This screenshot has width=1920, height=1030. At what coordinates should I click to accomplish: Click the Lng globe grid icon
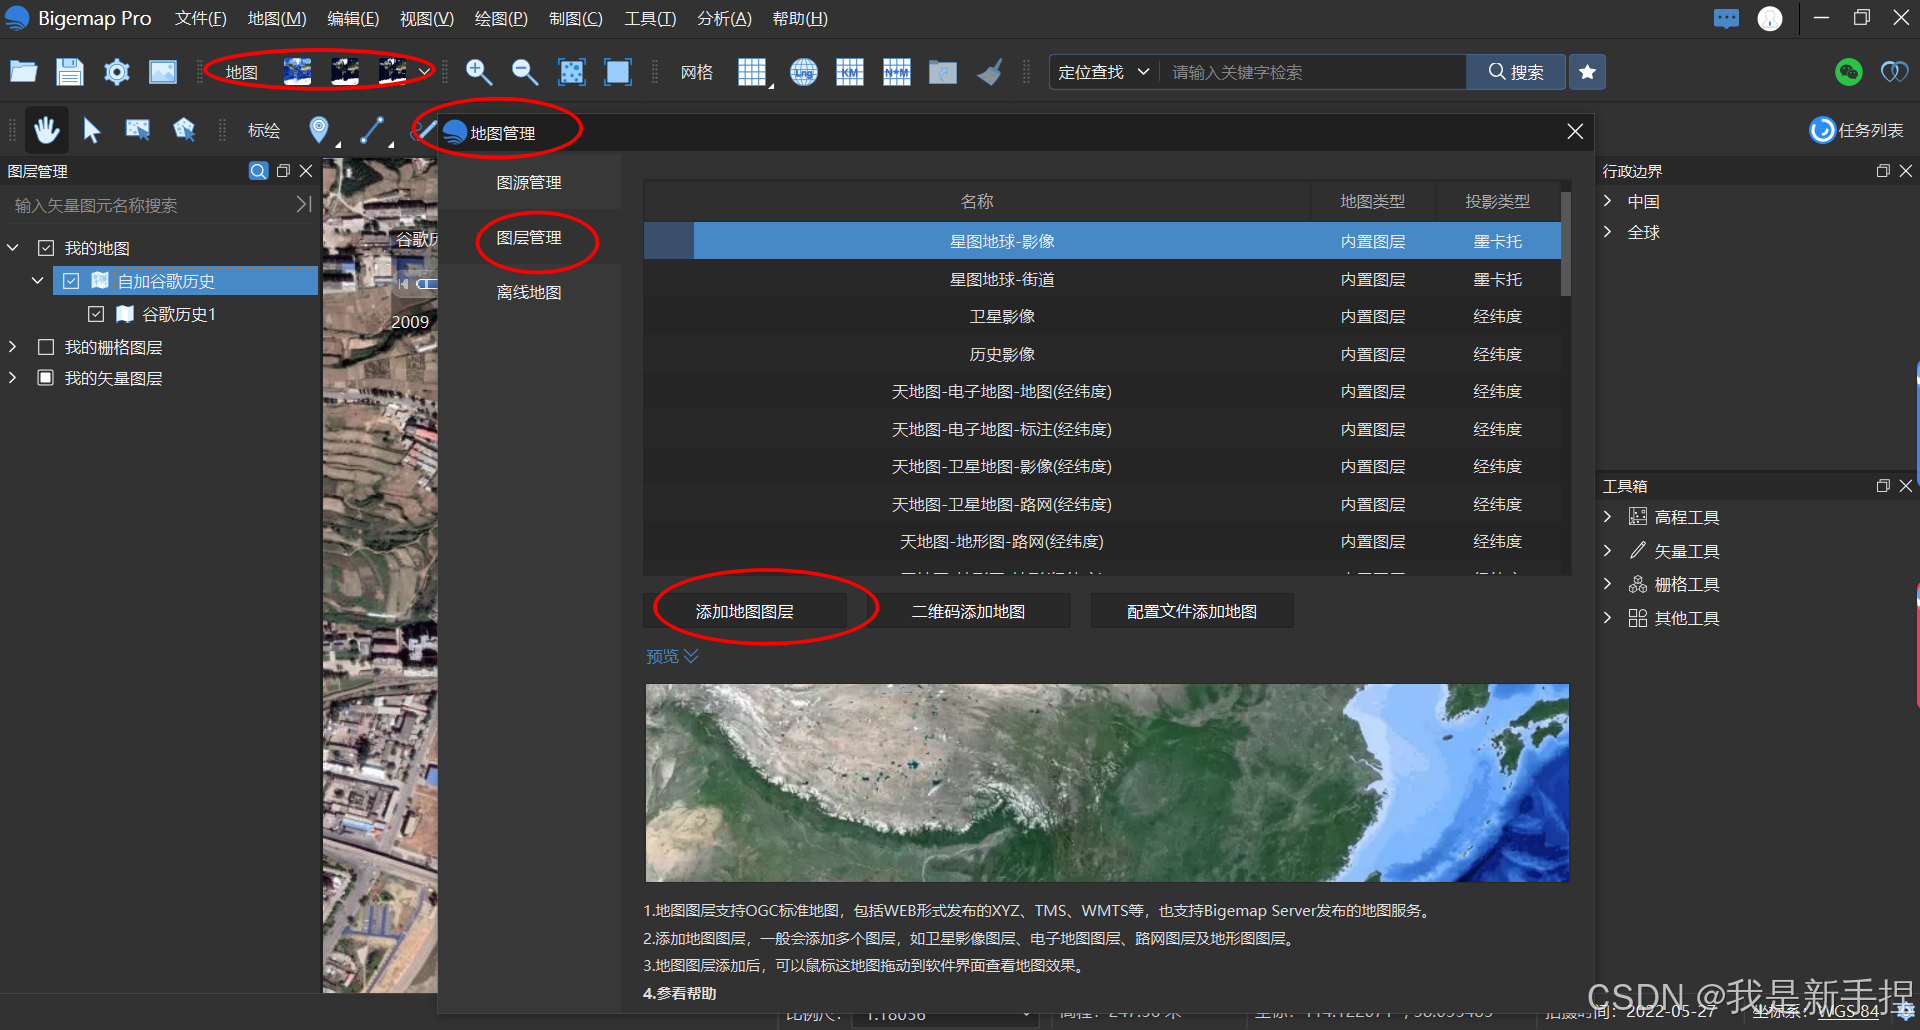pyautogui.click(x=804, y=71)
